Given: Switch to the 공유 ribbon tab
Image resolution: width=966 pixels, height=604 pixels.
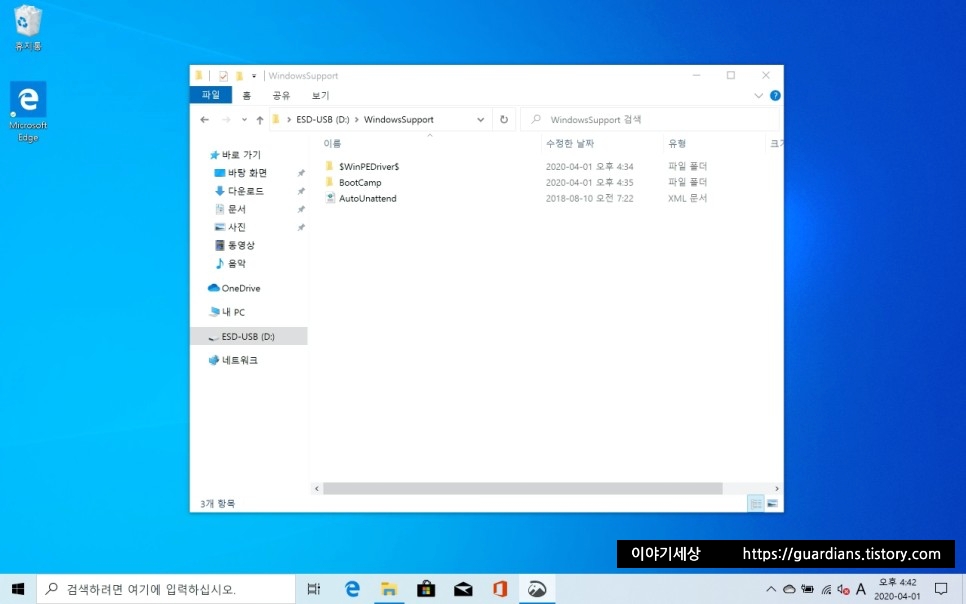Looking at the screenshot, I should tap(281, 96).
